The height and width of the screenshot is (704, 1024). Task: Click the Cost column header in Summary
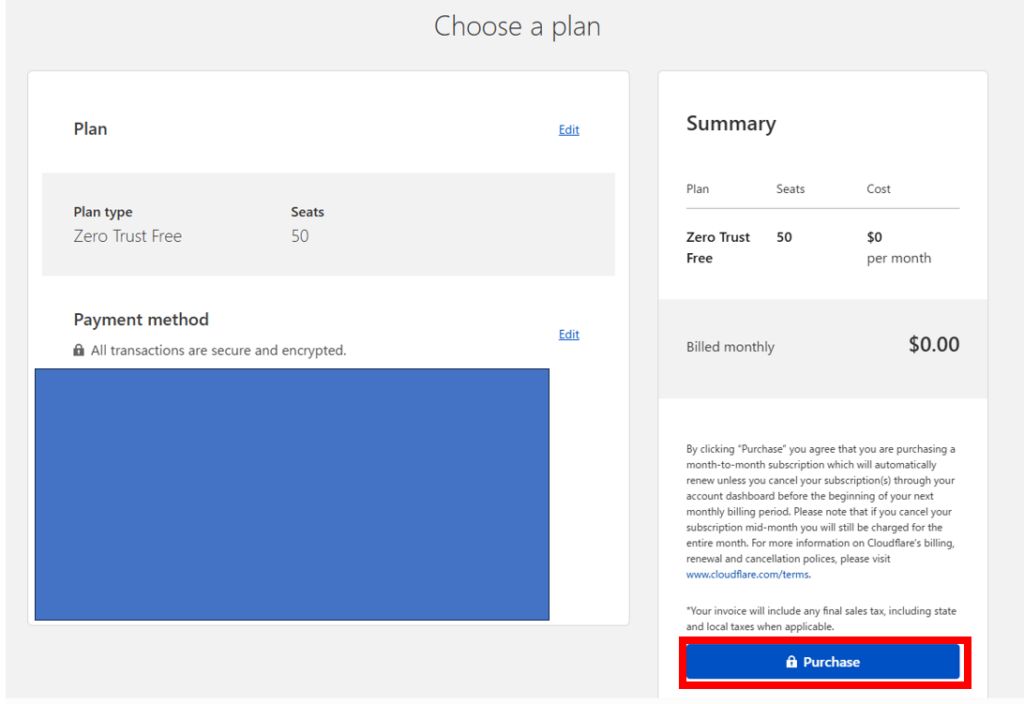coord(878,189)
